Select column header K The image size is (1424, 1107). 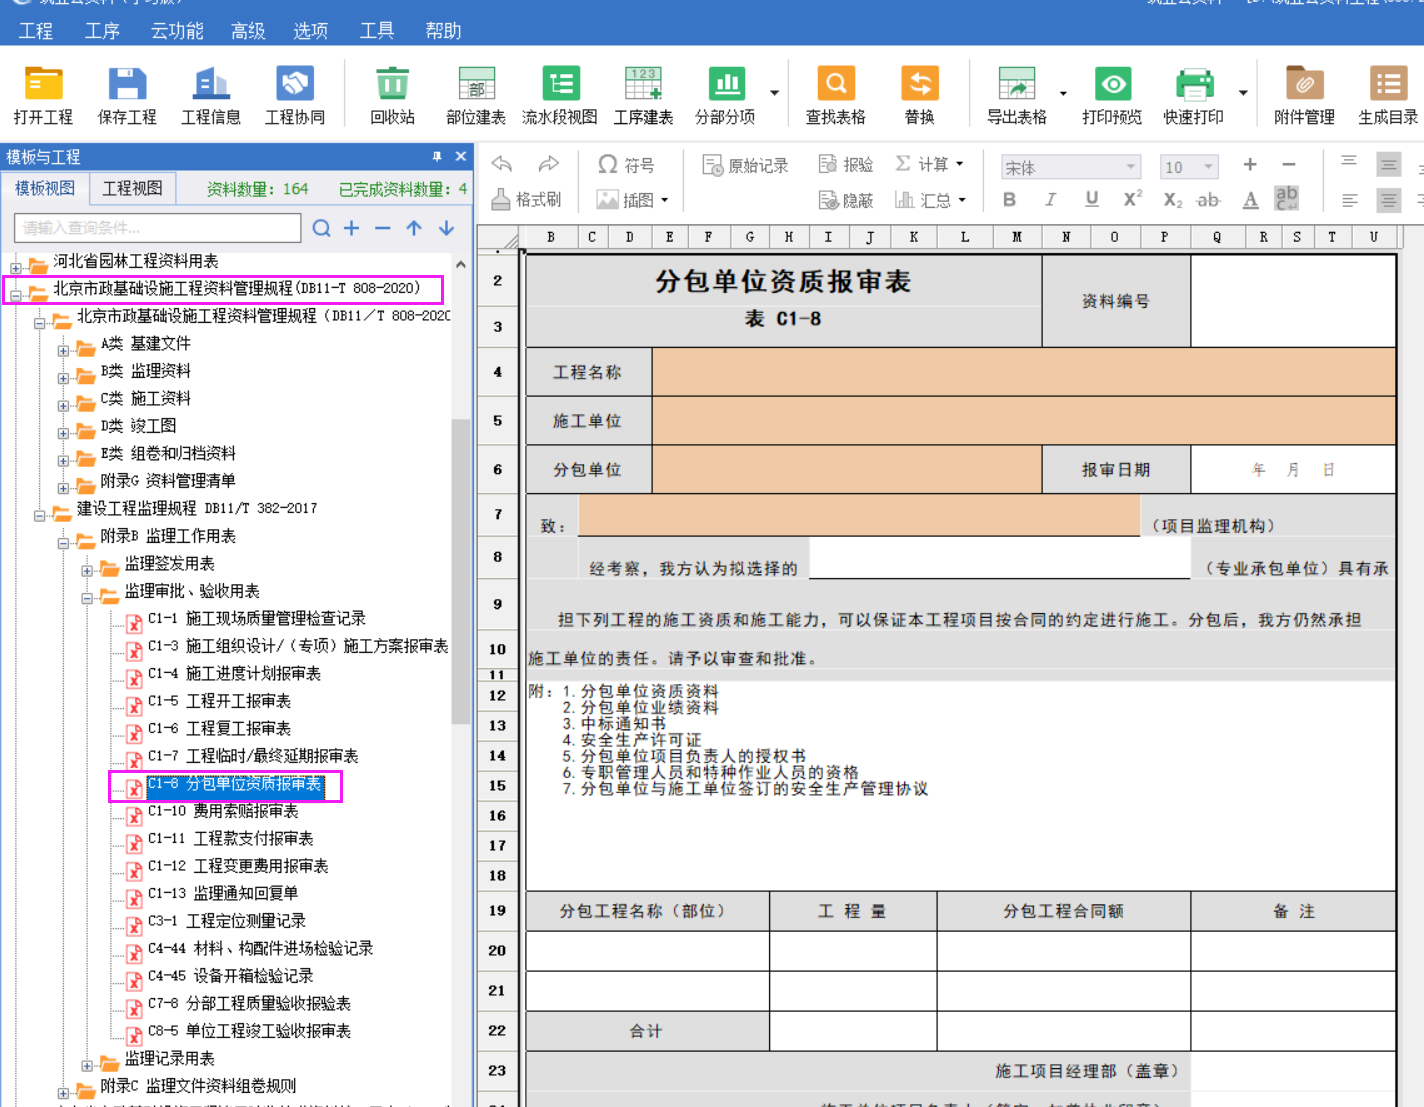(914, 237)
